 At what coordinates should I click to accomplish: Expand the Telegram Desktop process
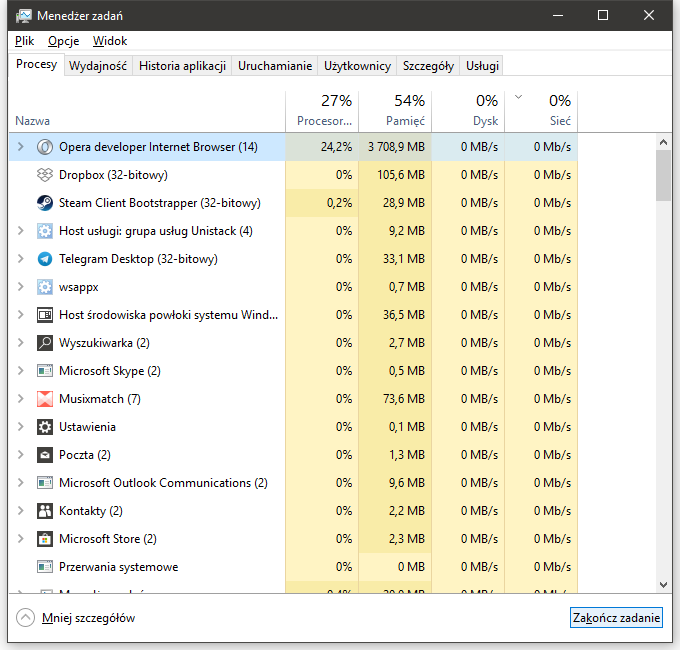coord(20,259)
